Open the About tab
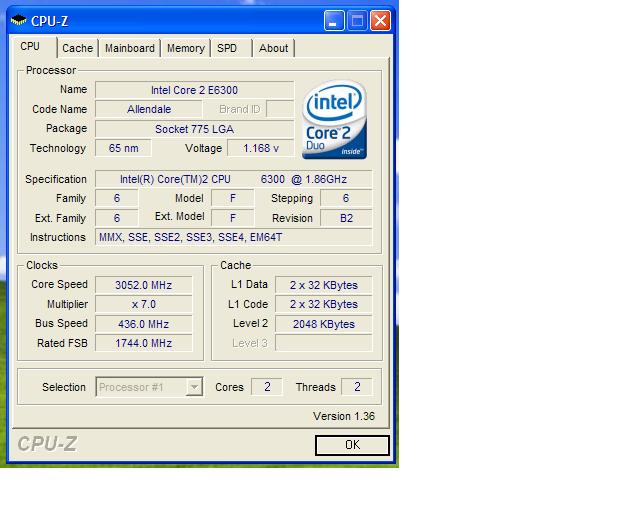 pyautogui.click(x=273, y=48)
